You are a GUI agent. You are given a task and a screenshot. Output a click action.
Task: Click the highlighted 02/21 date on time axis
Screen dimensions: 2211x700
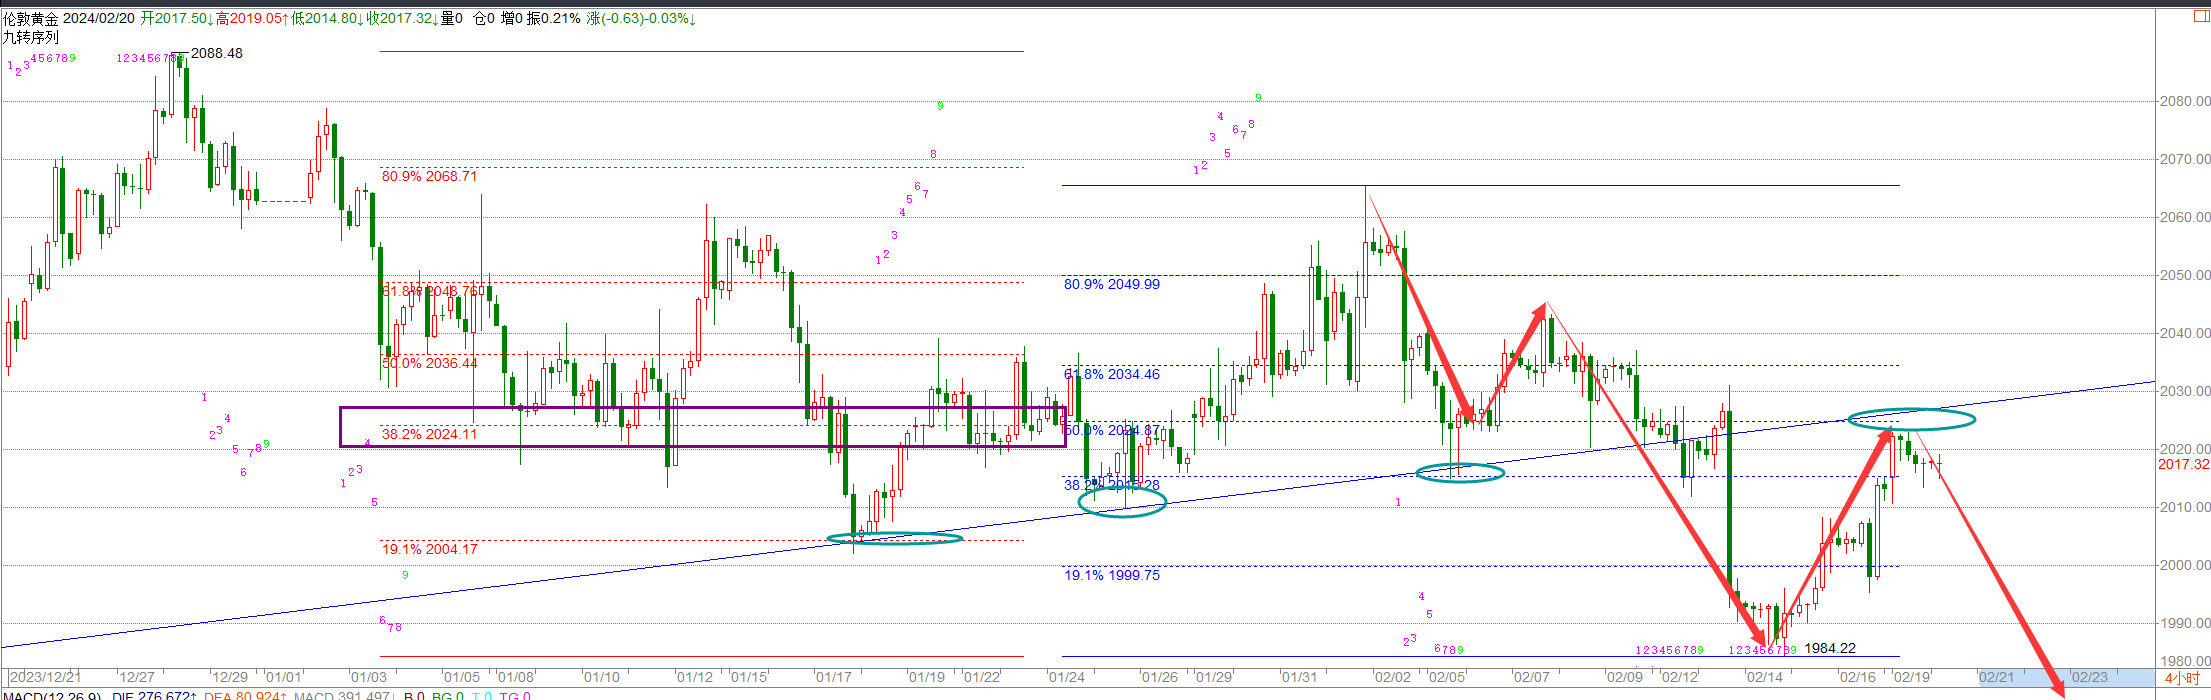tap(1997, 677)
